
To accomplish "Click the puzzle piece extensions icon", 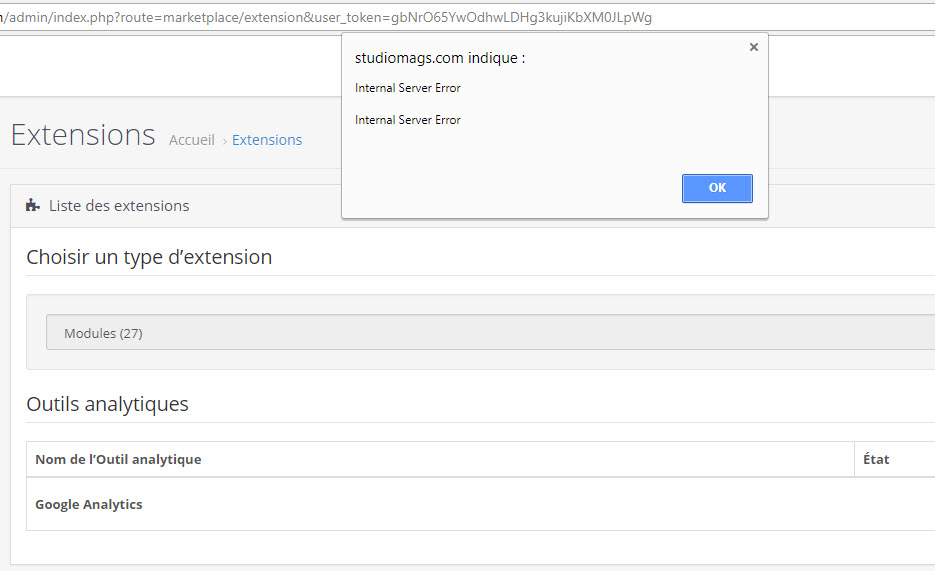I will click(x=33, y=206).
